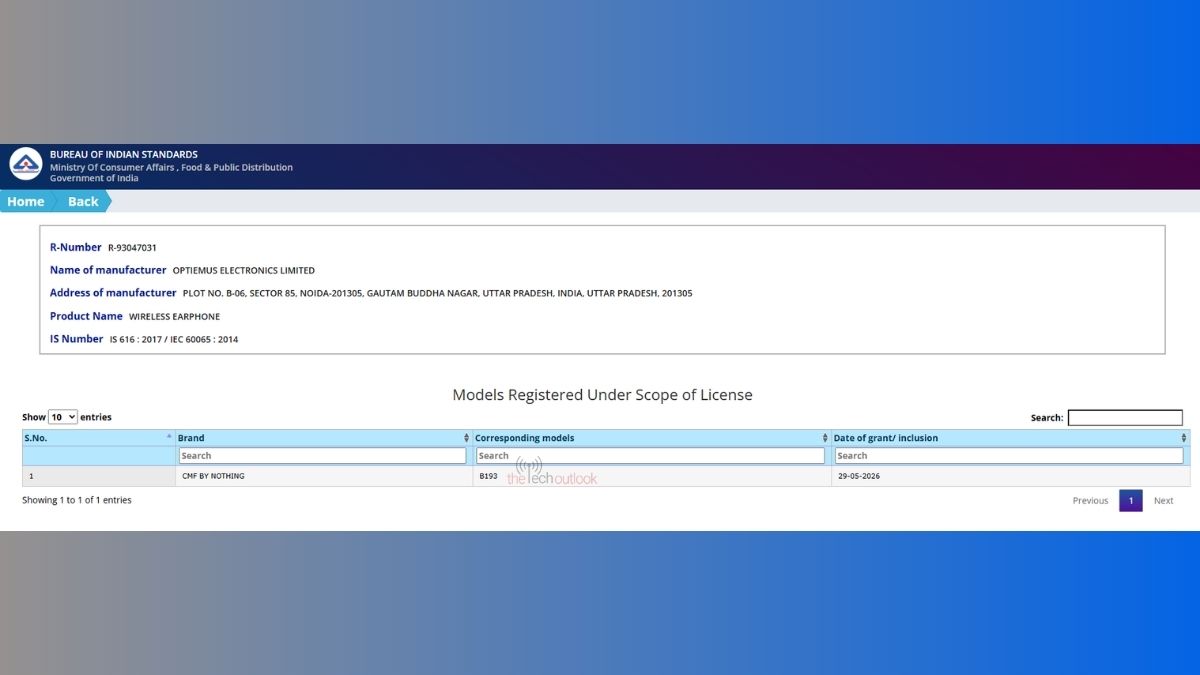Screen dimensions: 1200x675
Task: Select product name WIRELESS EARPHONE
Action: point(174,317)
